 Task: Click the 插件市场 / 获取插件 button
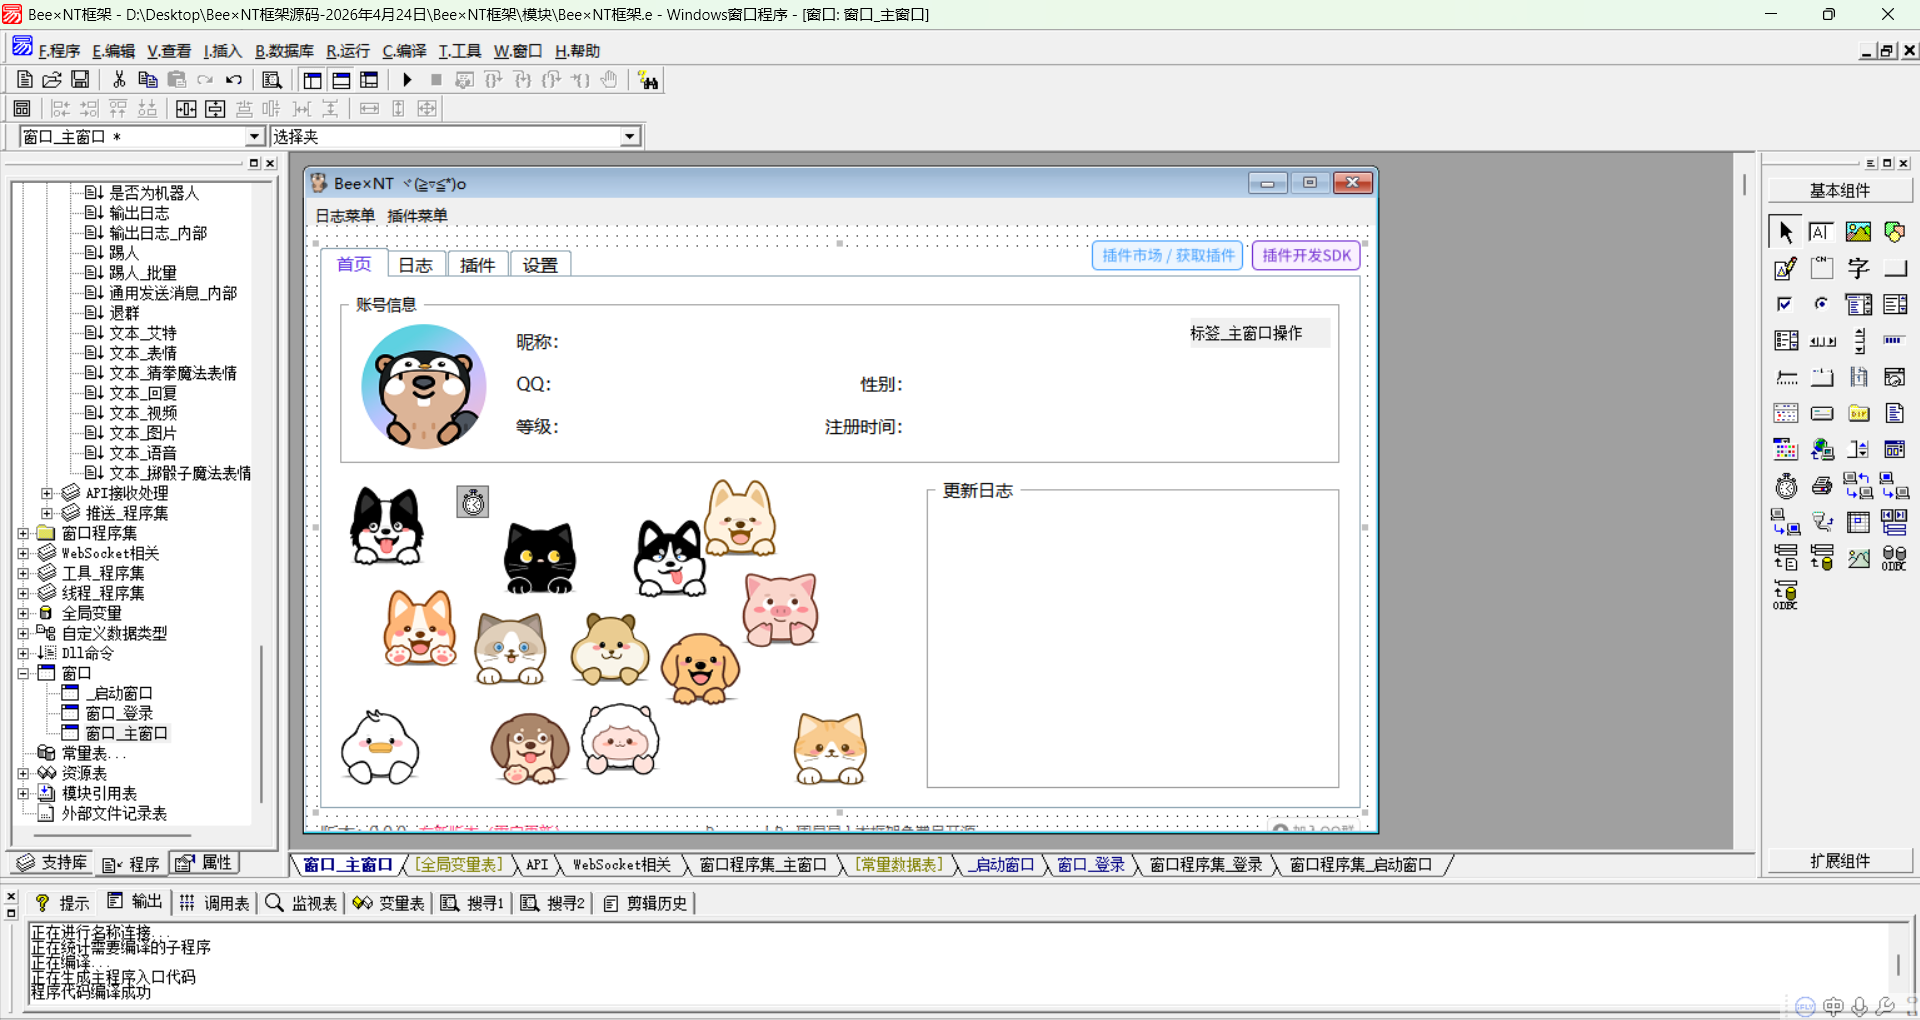pyautogui.click(x=1167, y=256)
